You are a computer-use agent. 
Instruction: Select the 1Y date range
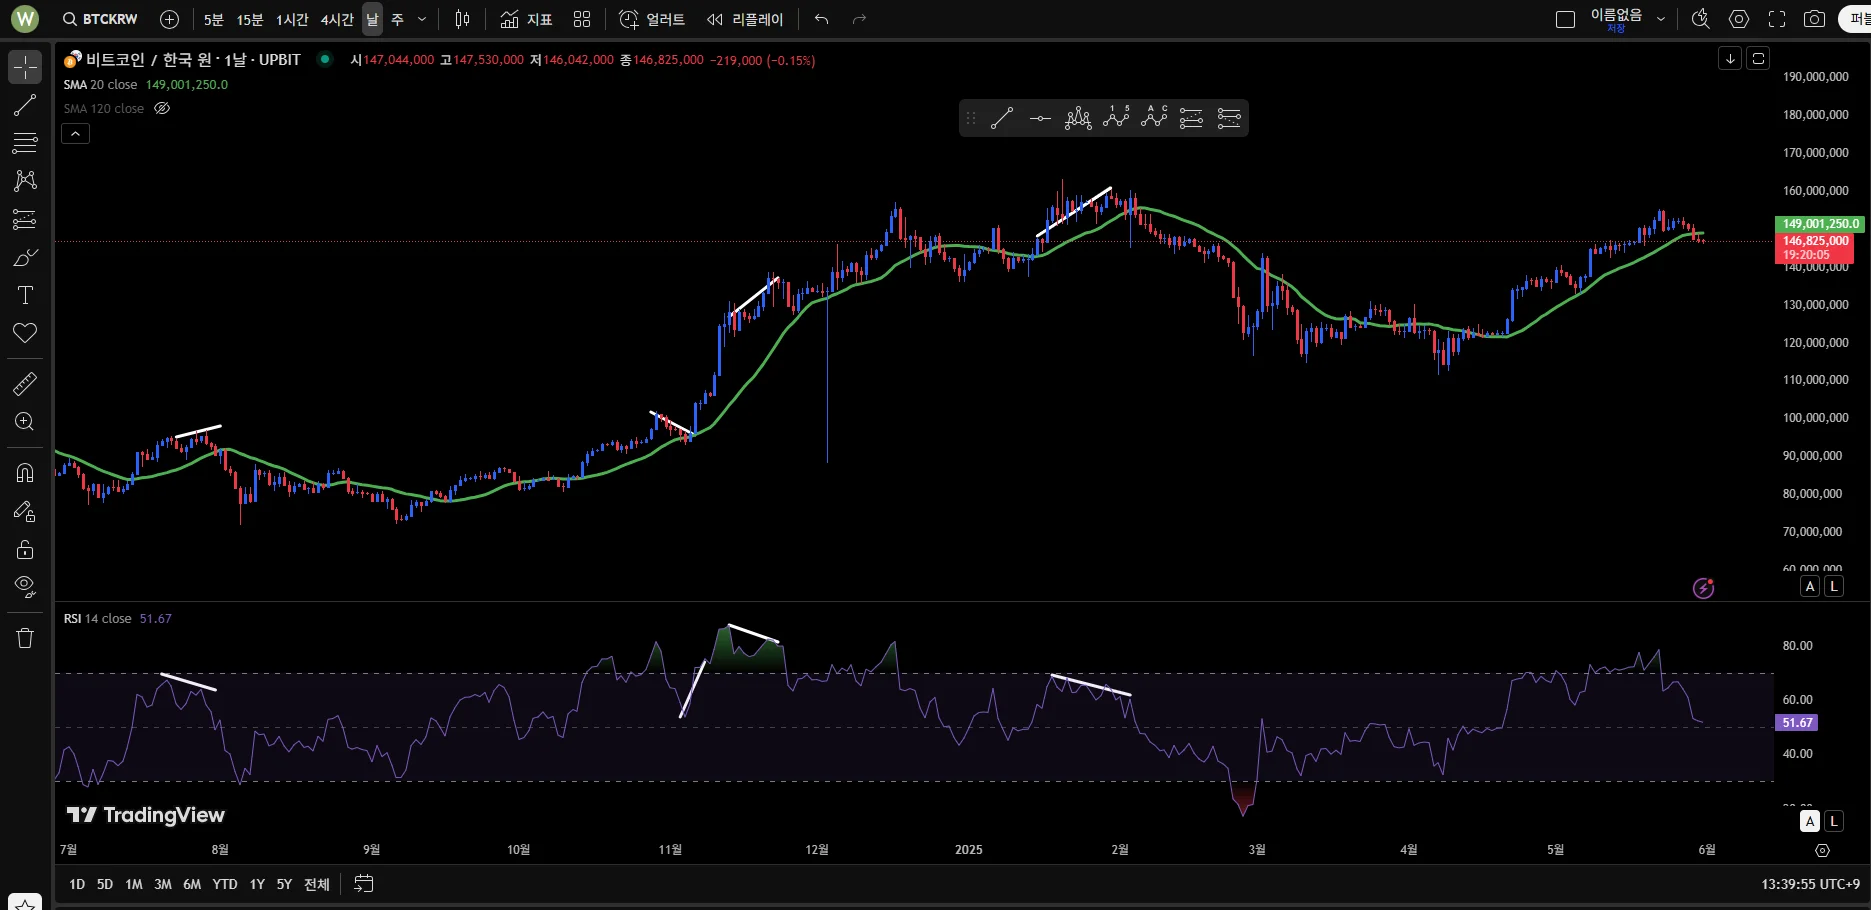257,884
